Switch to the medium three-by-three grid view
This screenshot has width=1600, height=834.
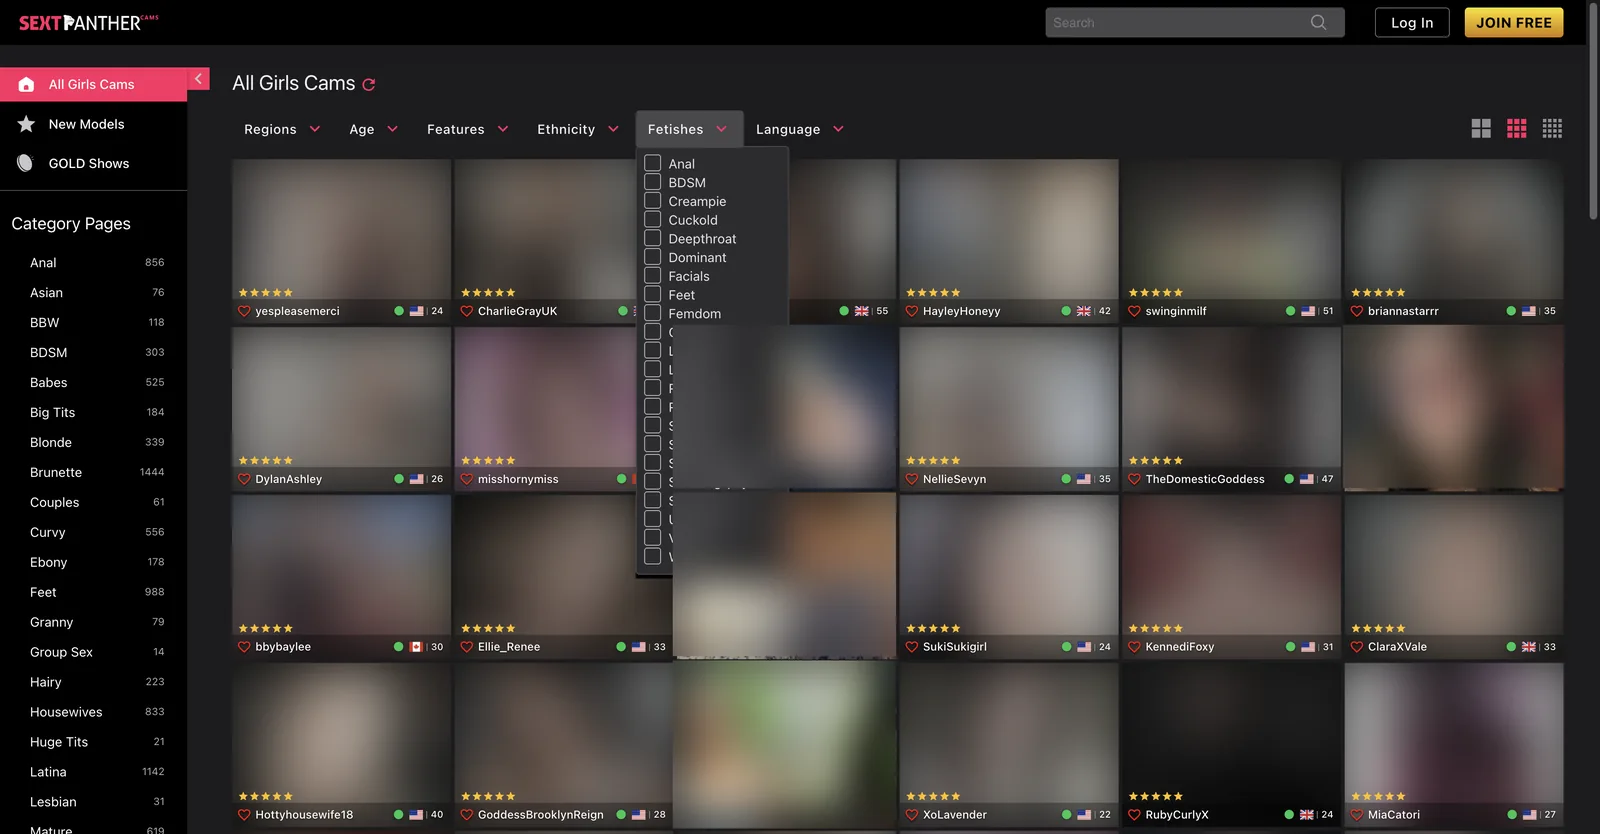point(1516,128)
